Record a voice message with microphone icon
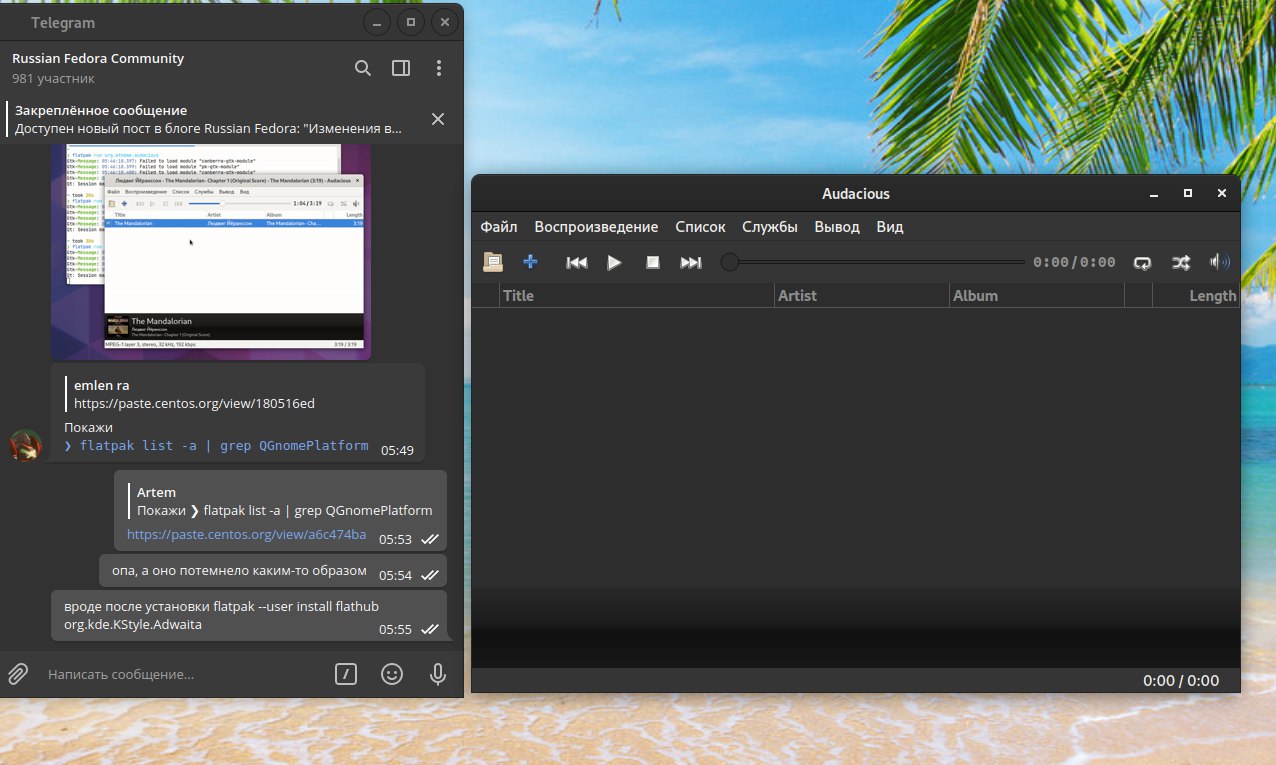Screen dimensions: 1276x765 437,674
